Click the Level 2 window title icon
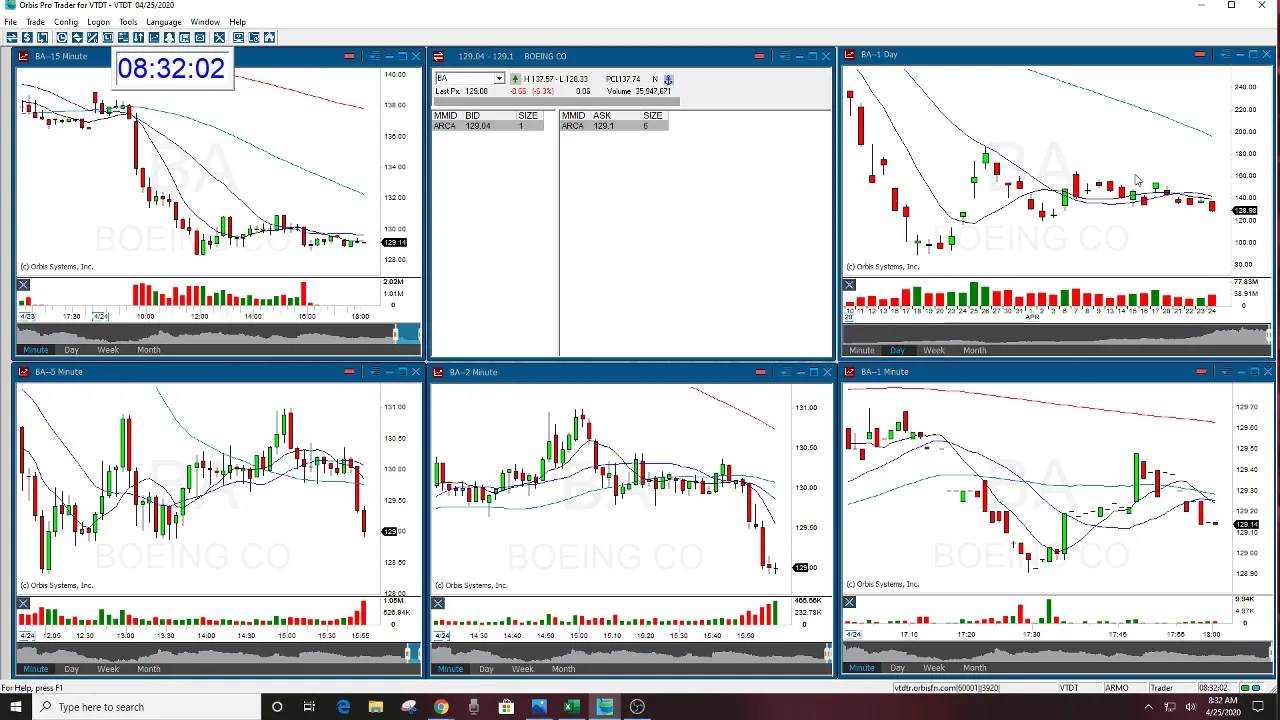The height and width of the screenshot is (720, 1280). click(x=438, y=56)
